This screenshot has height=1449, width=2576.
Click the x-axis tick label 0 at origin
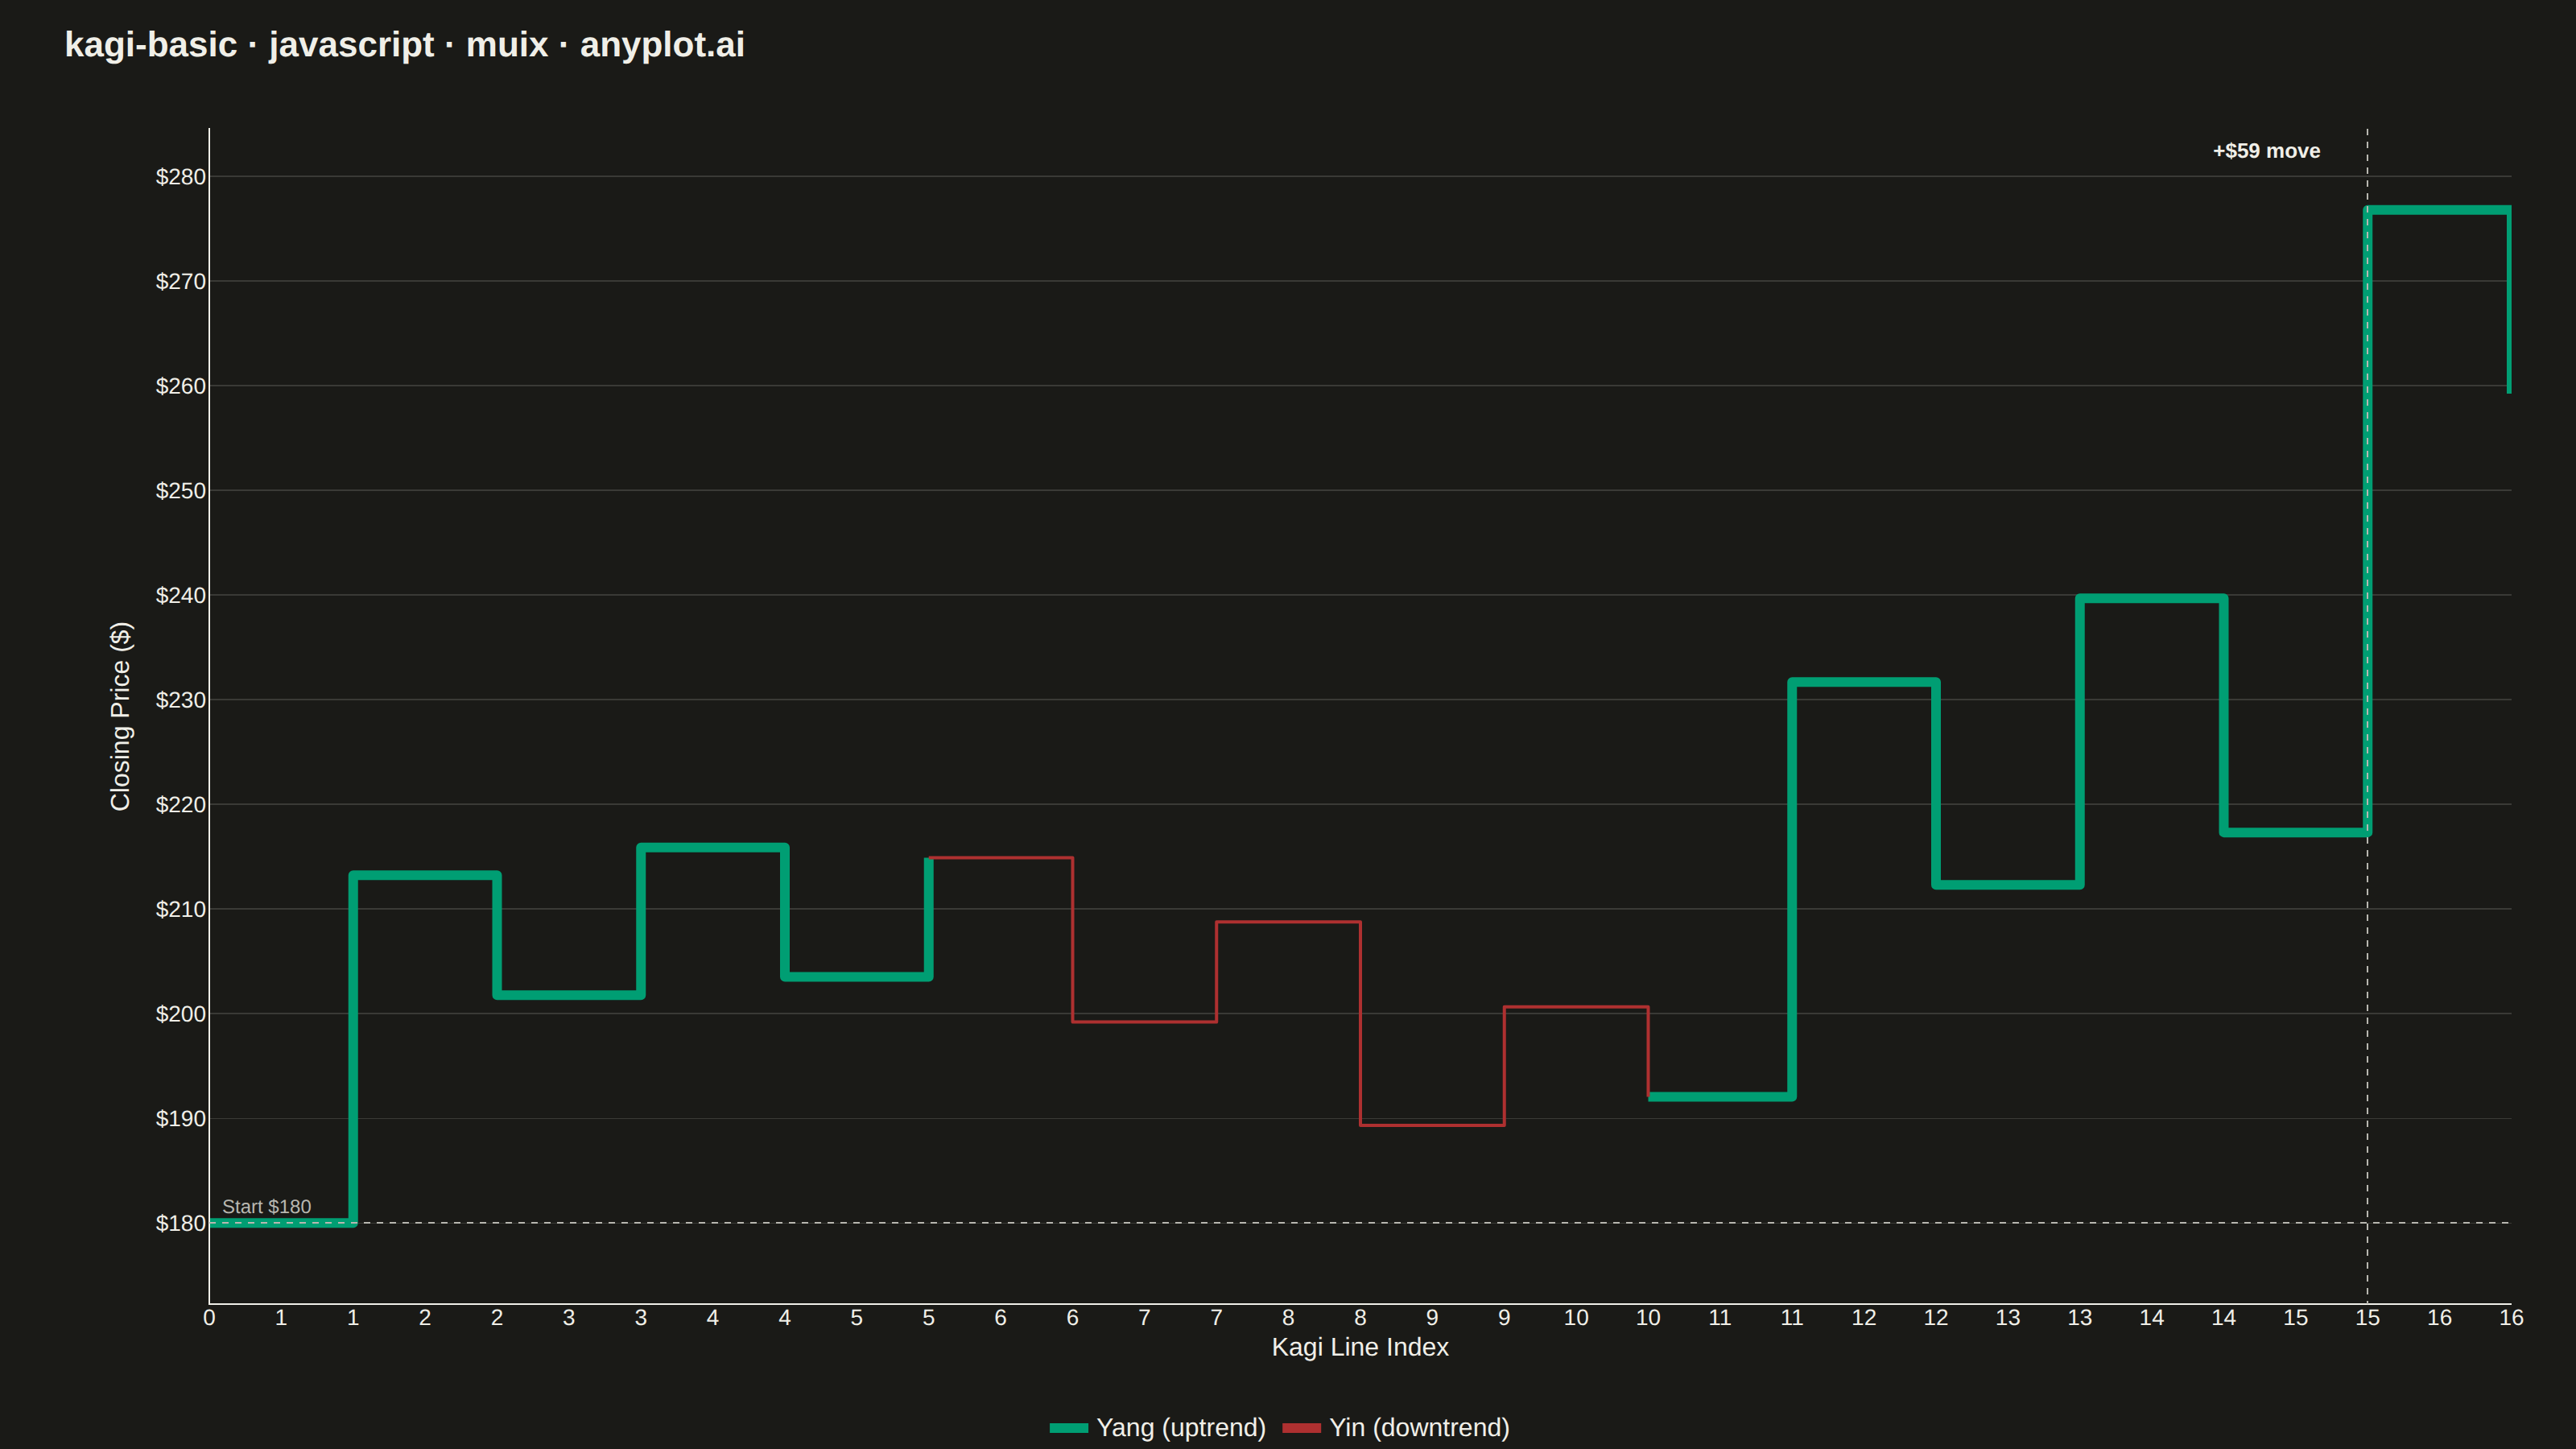(x=209, y=1318)
